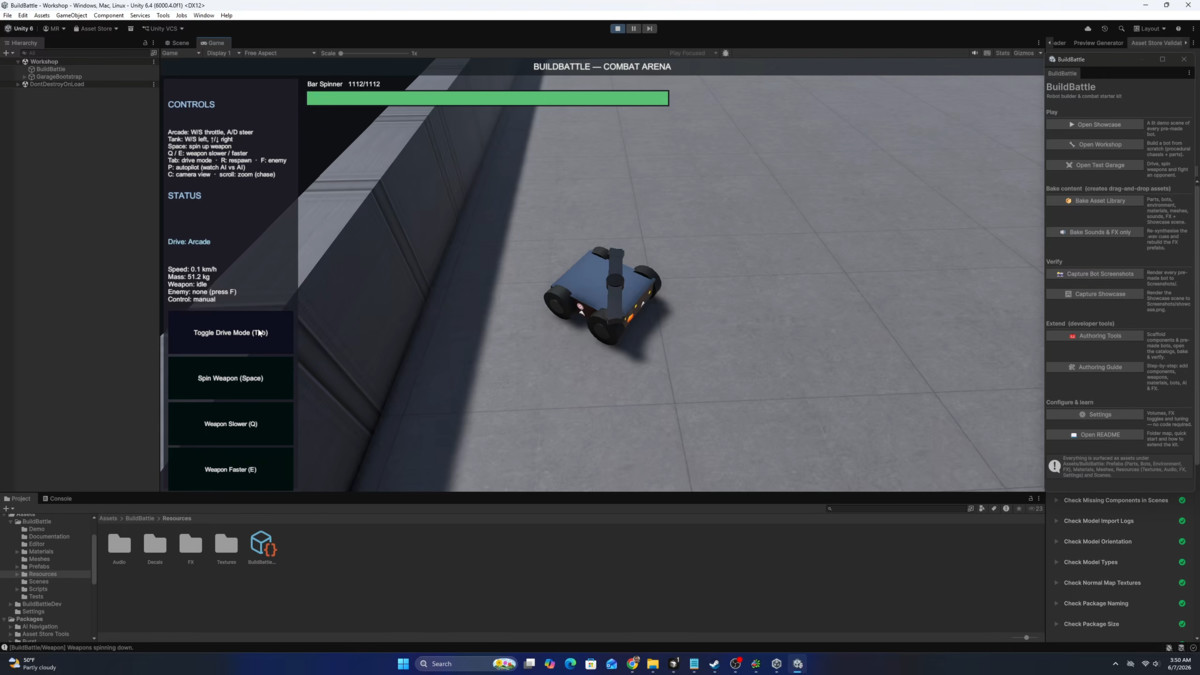Open the Play Focused dropdown
This screenshot has width=1200, height=675.
[693, 53]
